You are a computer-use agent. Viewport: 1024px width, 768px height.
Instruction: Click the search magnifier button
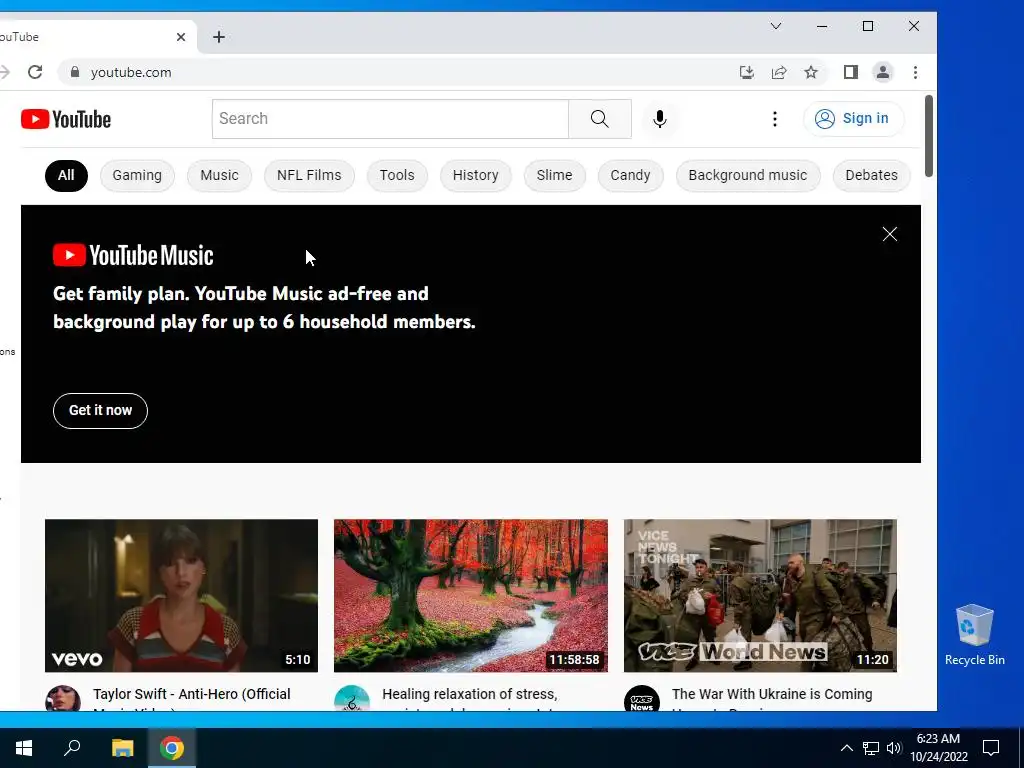coord(600,119)
